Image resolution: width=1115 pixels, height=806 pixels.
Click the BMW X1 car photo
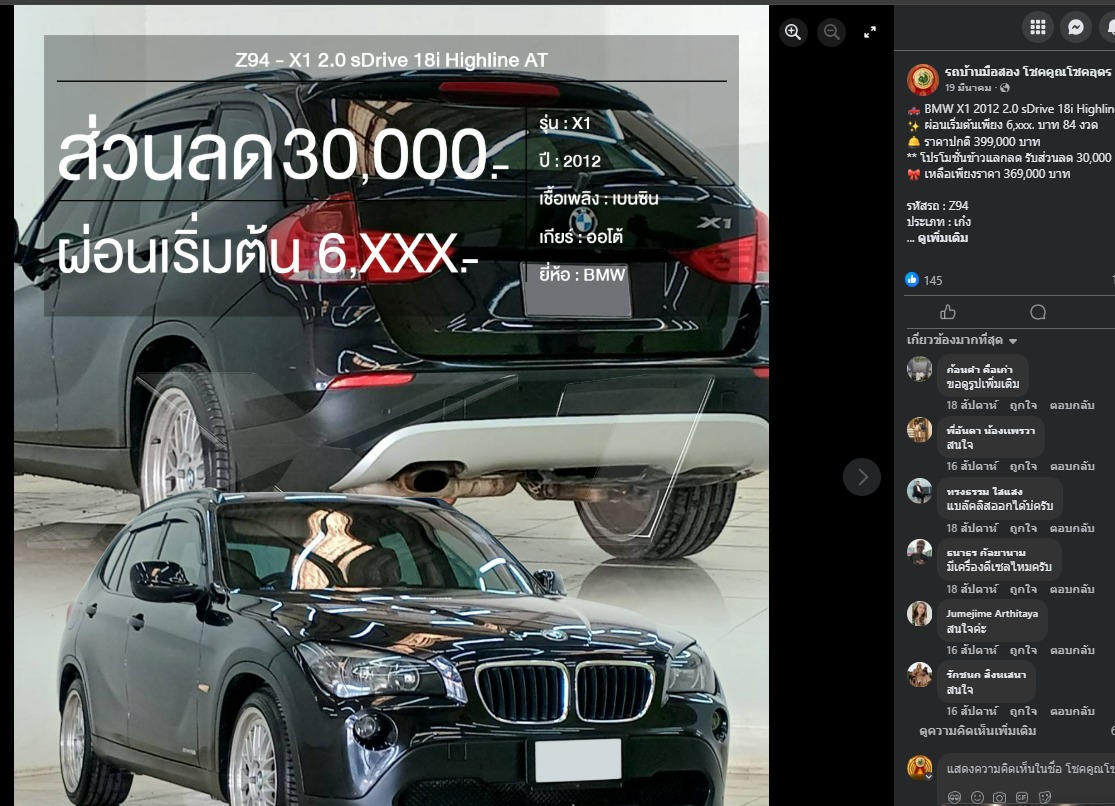391,405
